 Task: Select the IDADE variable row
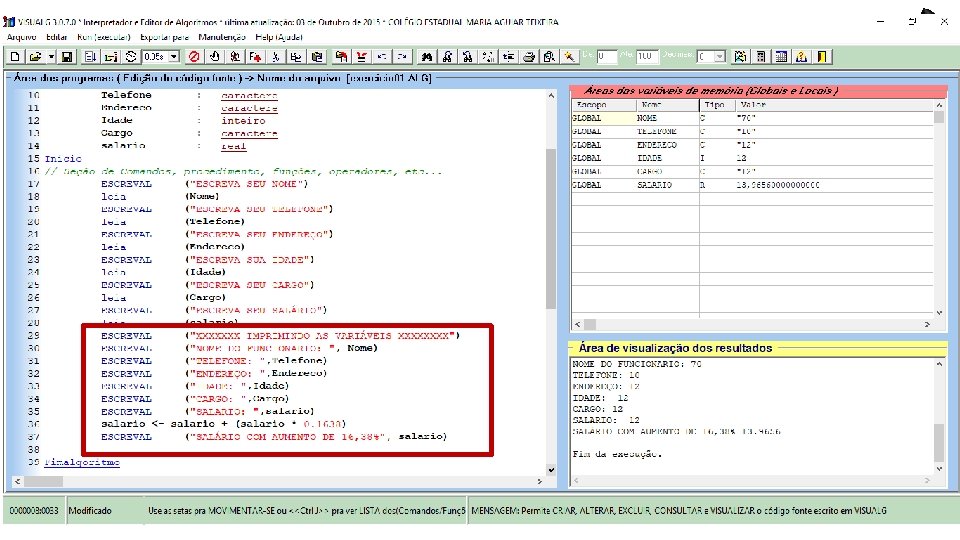coord(752,158)
